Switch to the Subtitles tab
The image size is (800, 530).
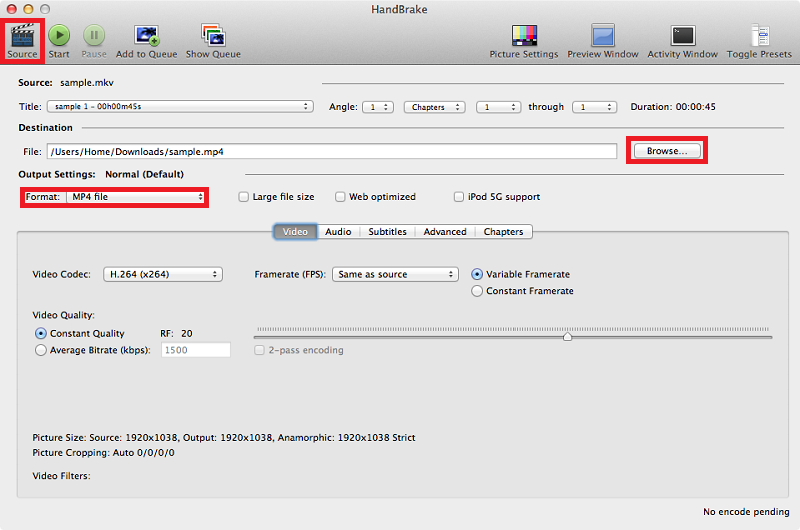[x=387, y=232]
